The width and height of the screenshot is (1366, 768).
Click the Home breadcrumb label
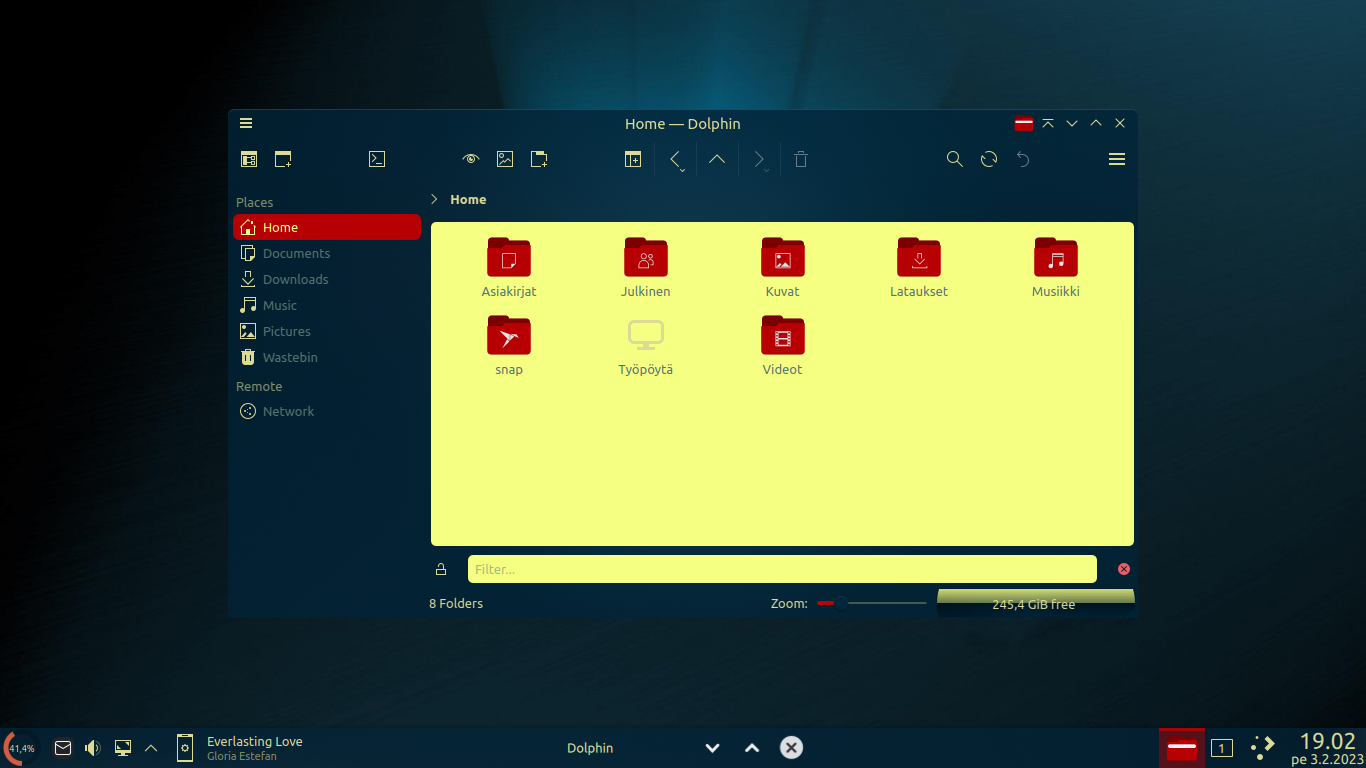coord(468,199)
